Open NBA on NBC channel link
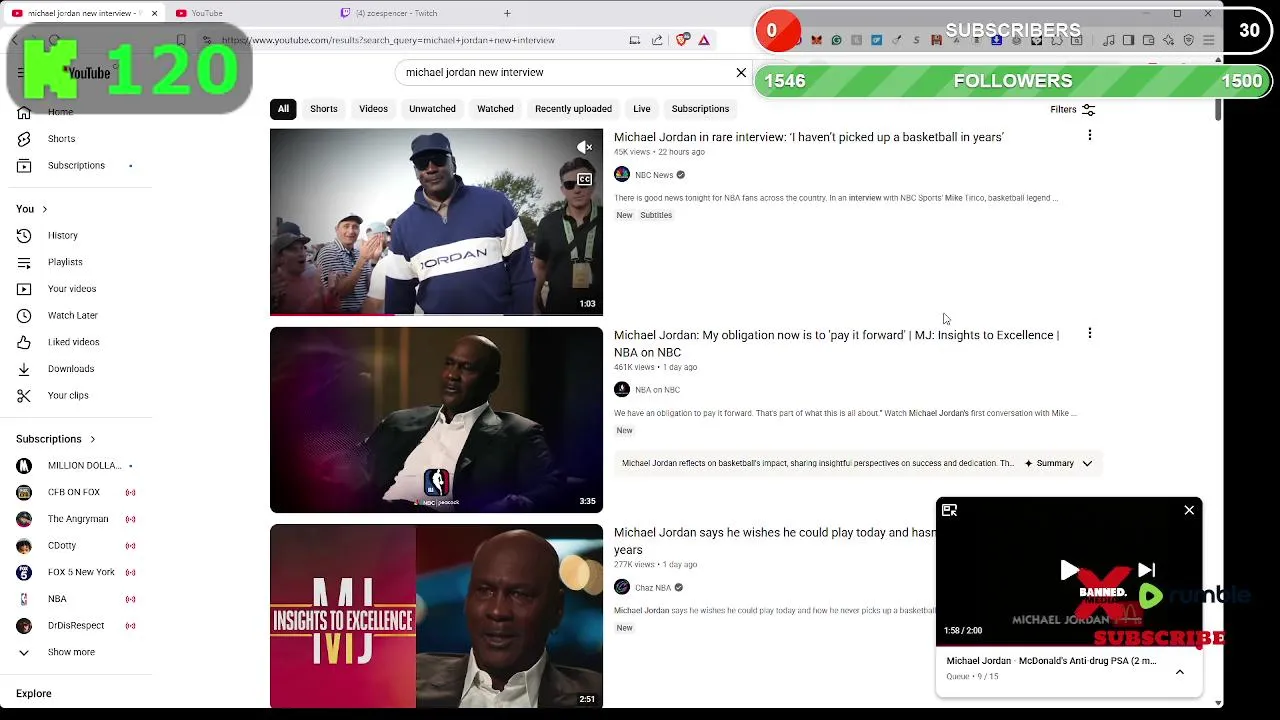1280x720 pixels. [657, 390]
